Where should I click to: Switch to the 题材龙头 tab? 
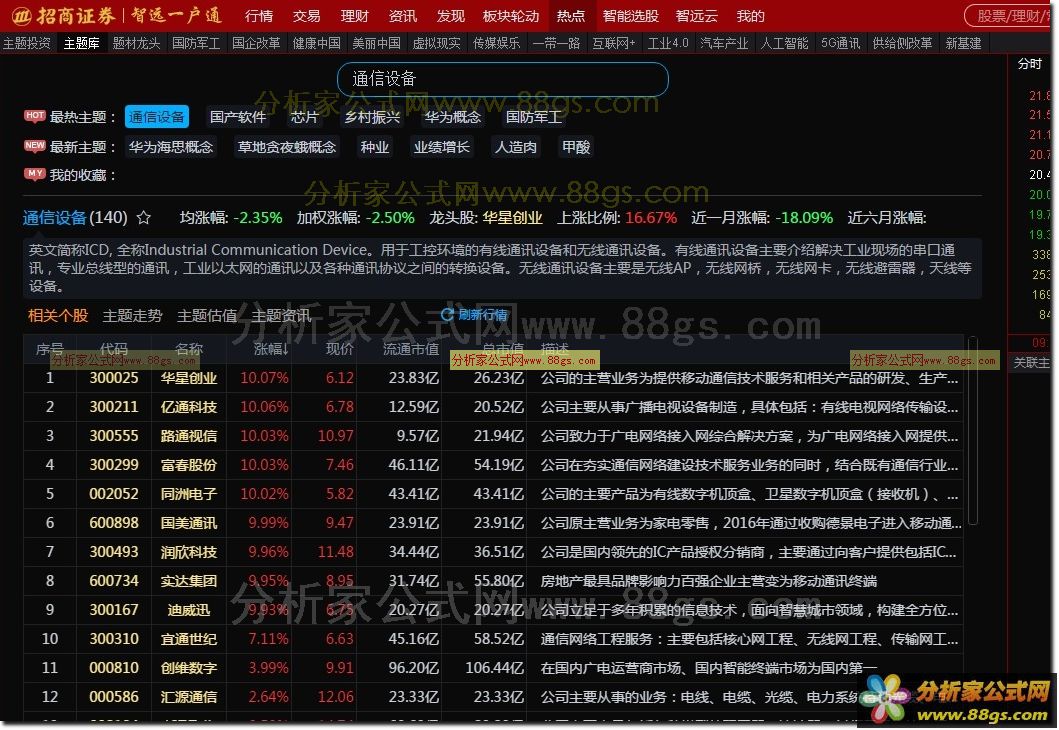tap(136, 44)
